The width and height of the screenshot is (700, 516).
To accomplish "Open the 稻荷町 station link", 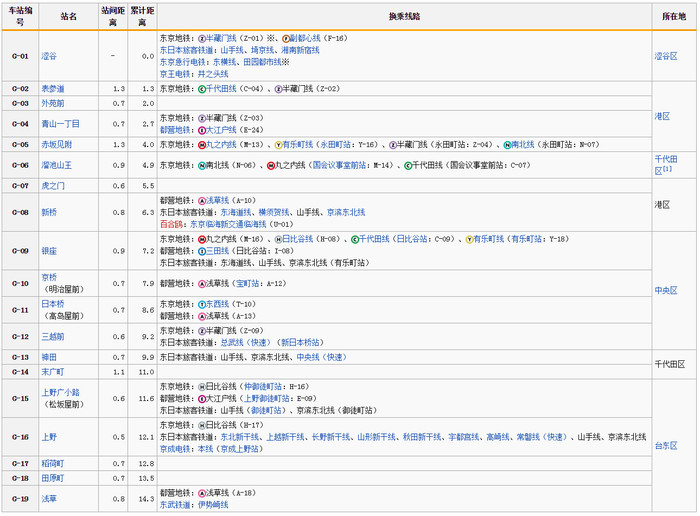I will (53, 464).
